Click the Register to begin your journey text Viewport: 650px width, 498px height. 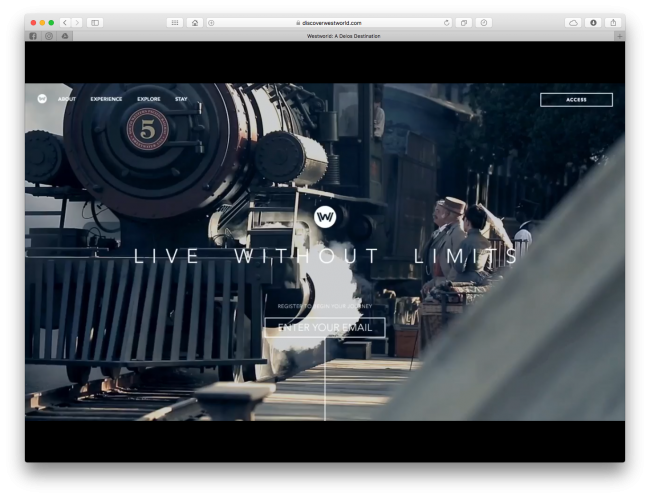pyautogui.click(x=325, y=306)
